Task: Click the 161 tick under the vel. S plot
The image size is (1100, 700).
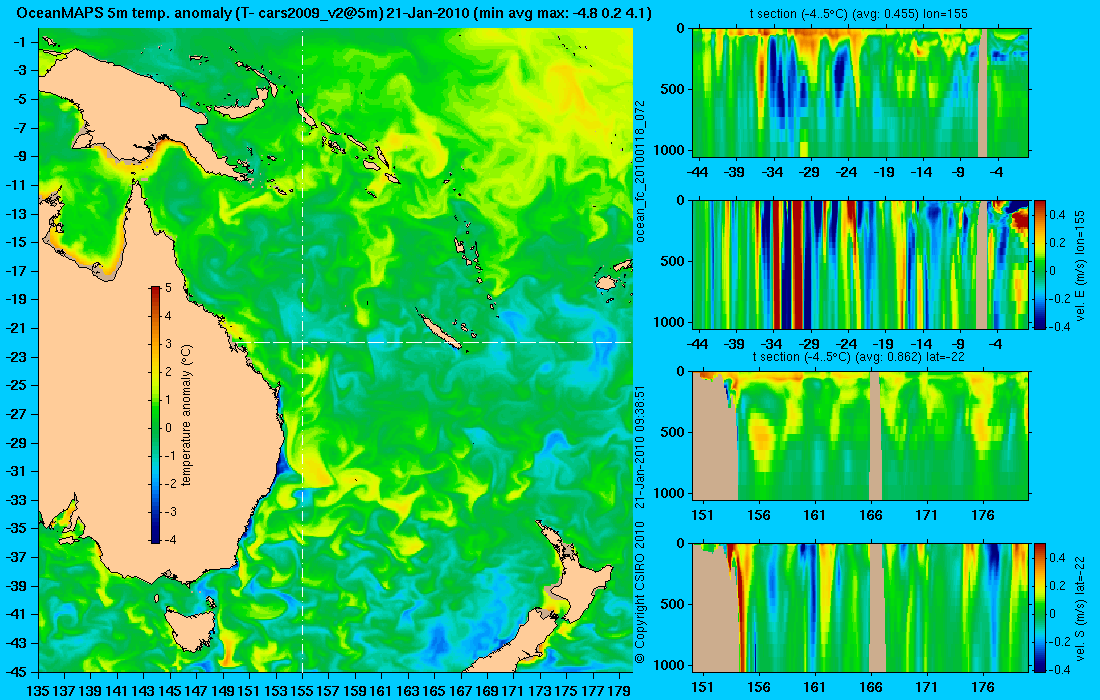Action: click(x=814, y=687)
